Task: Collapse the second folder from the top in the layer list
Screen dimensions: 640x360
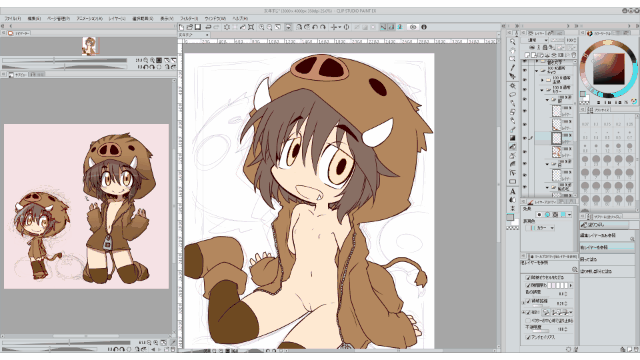Action: coord(537,71)
